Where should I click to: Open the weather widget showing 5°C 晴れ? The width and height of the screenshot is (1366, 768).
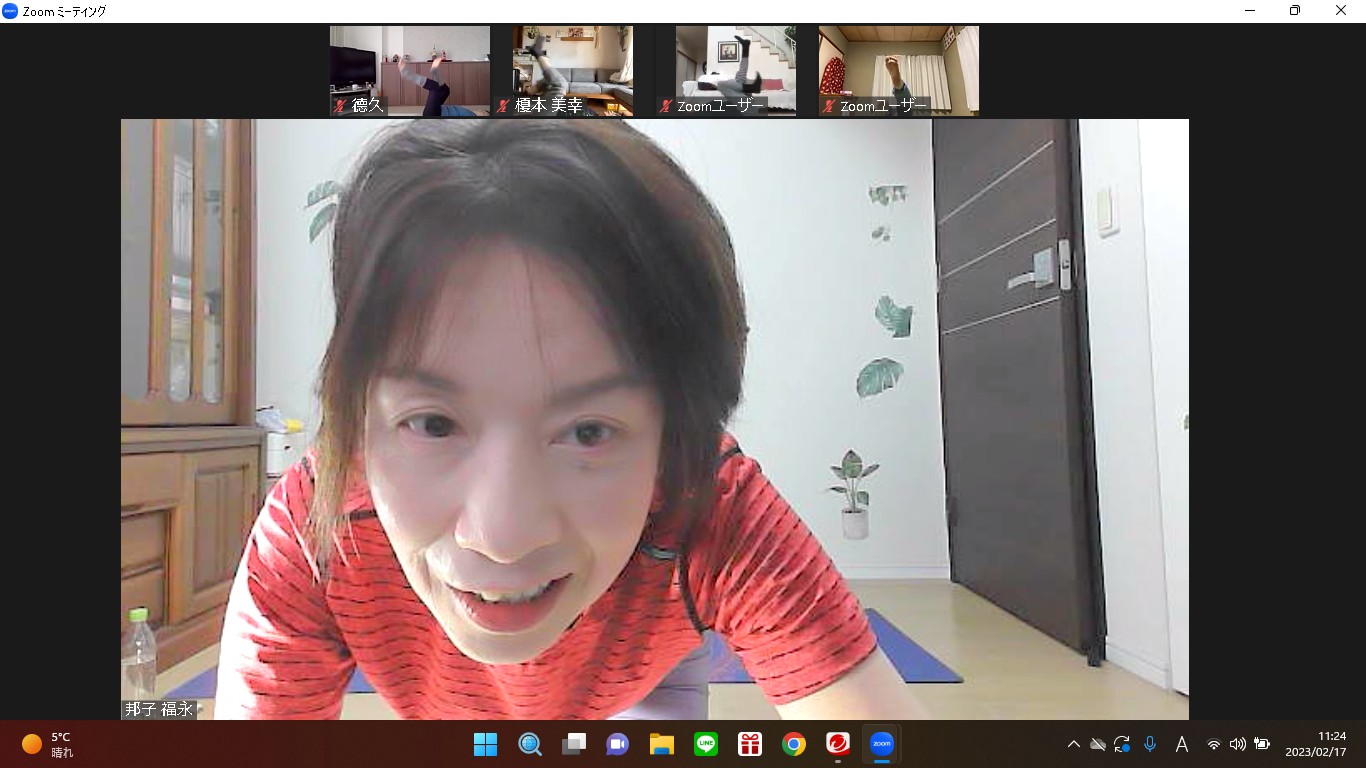(x=48, y=744)
